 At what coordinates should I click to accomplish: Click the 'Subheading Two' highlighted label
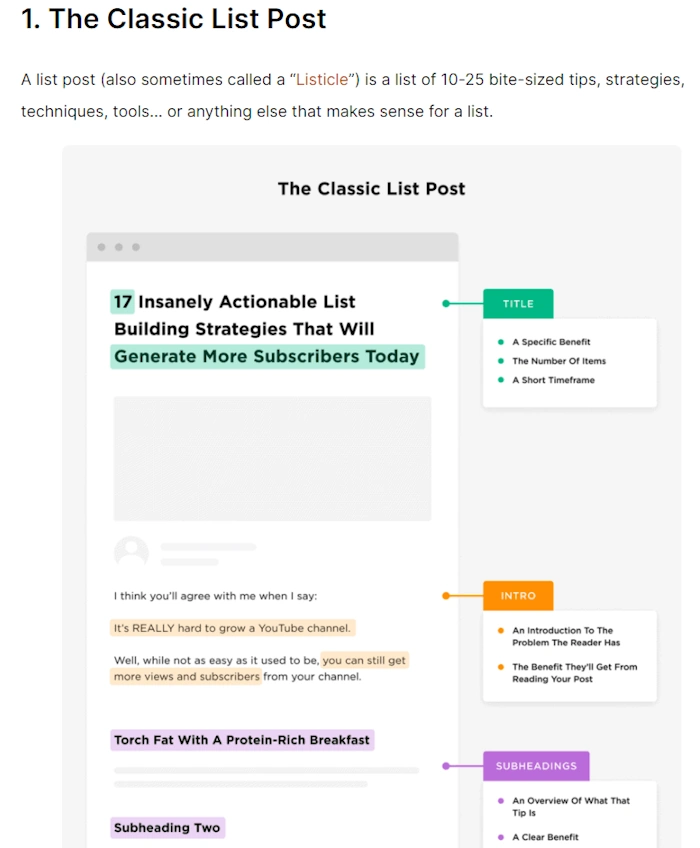click(167, 827)
